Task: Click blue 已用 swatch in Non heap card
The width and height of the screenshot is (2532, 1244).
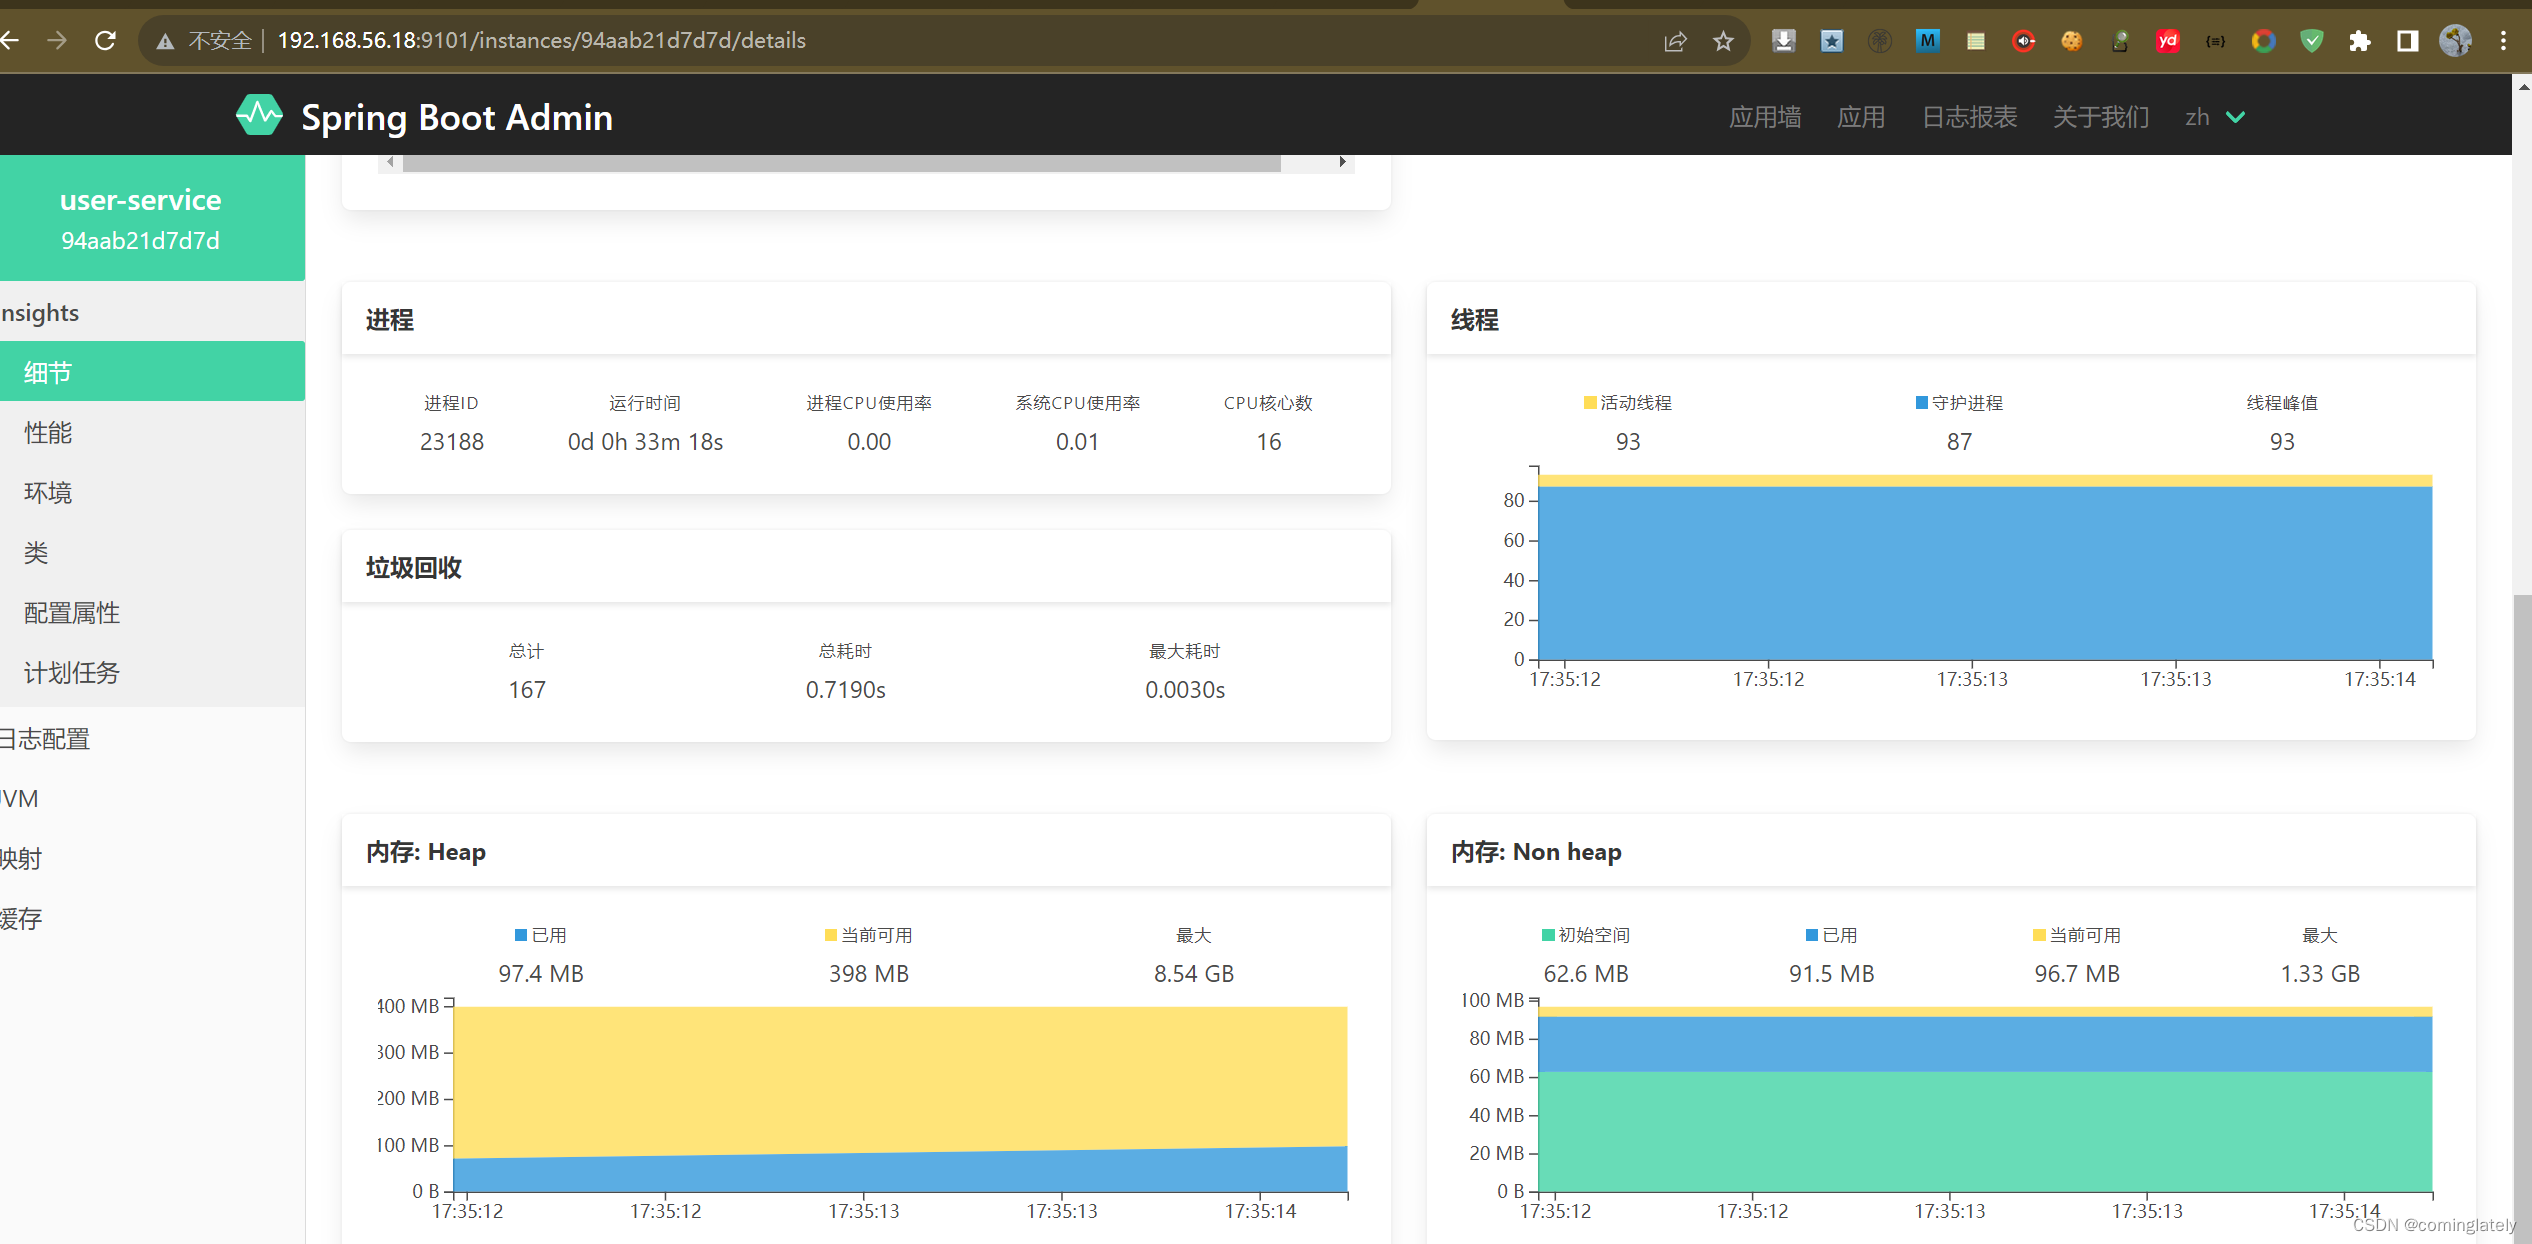Action: tap(1811, 935)
